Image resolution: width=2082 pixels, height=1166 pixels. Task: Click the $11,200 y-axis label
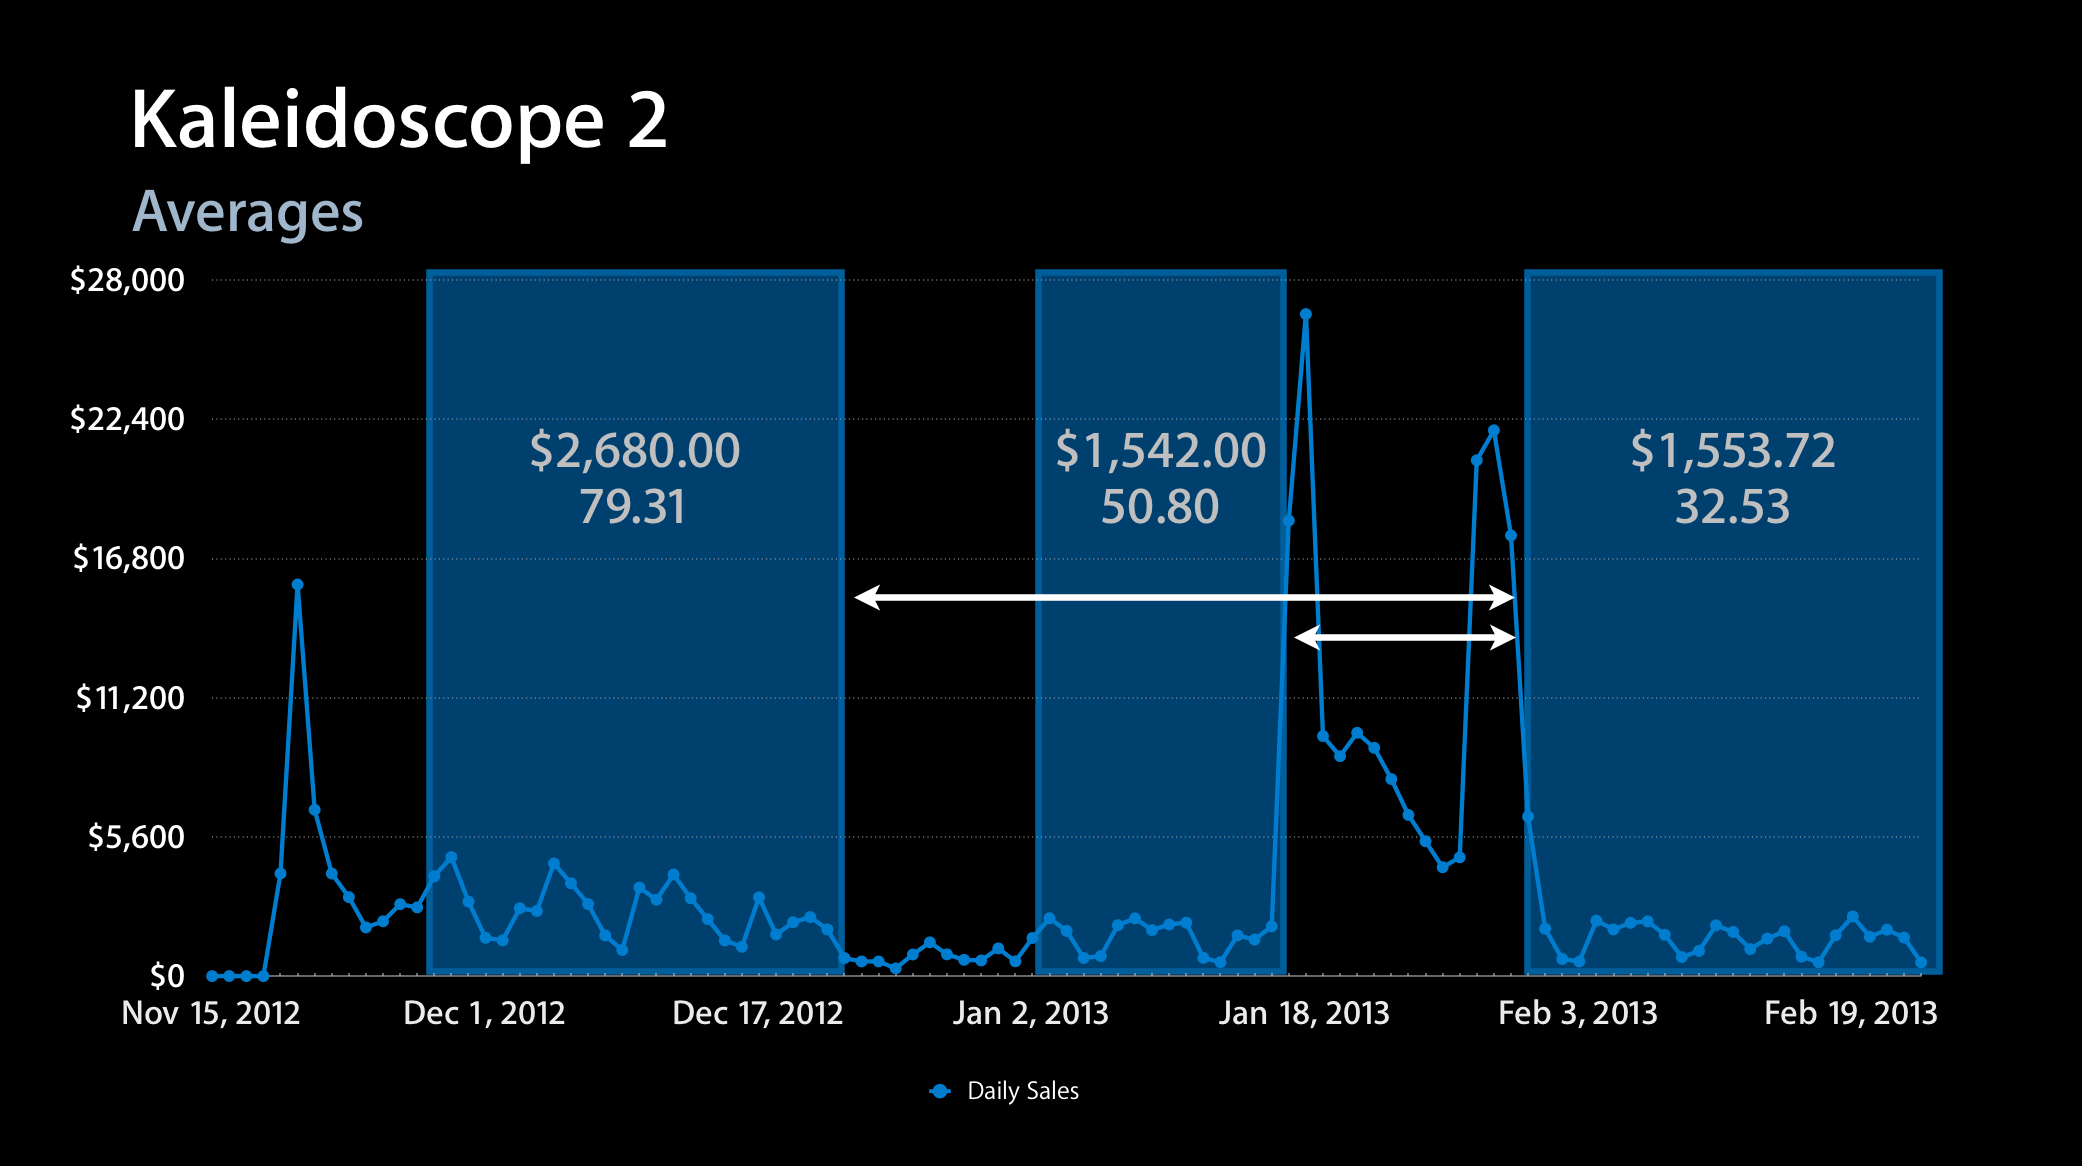[x=130, y=697]
